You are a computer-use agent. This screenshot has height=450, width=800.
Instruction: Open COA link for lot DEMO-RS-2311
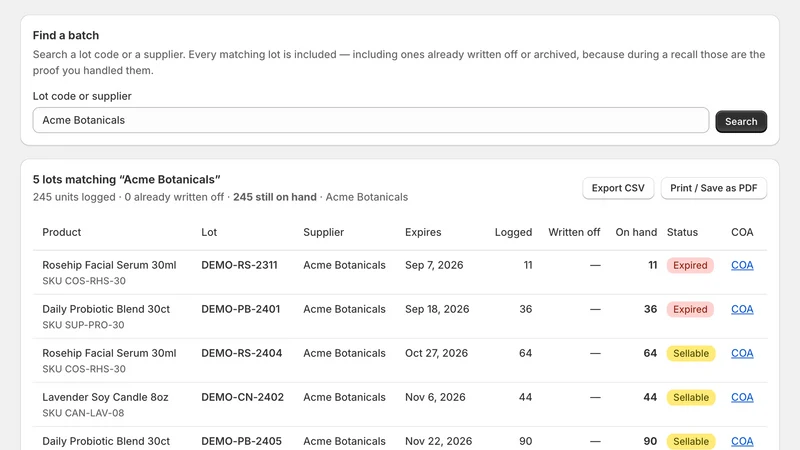(742, 265)
